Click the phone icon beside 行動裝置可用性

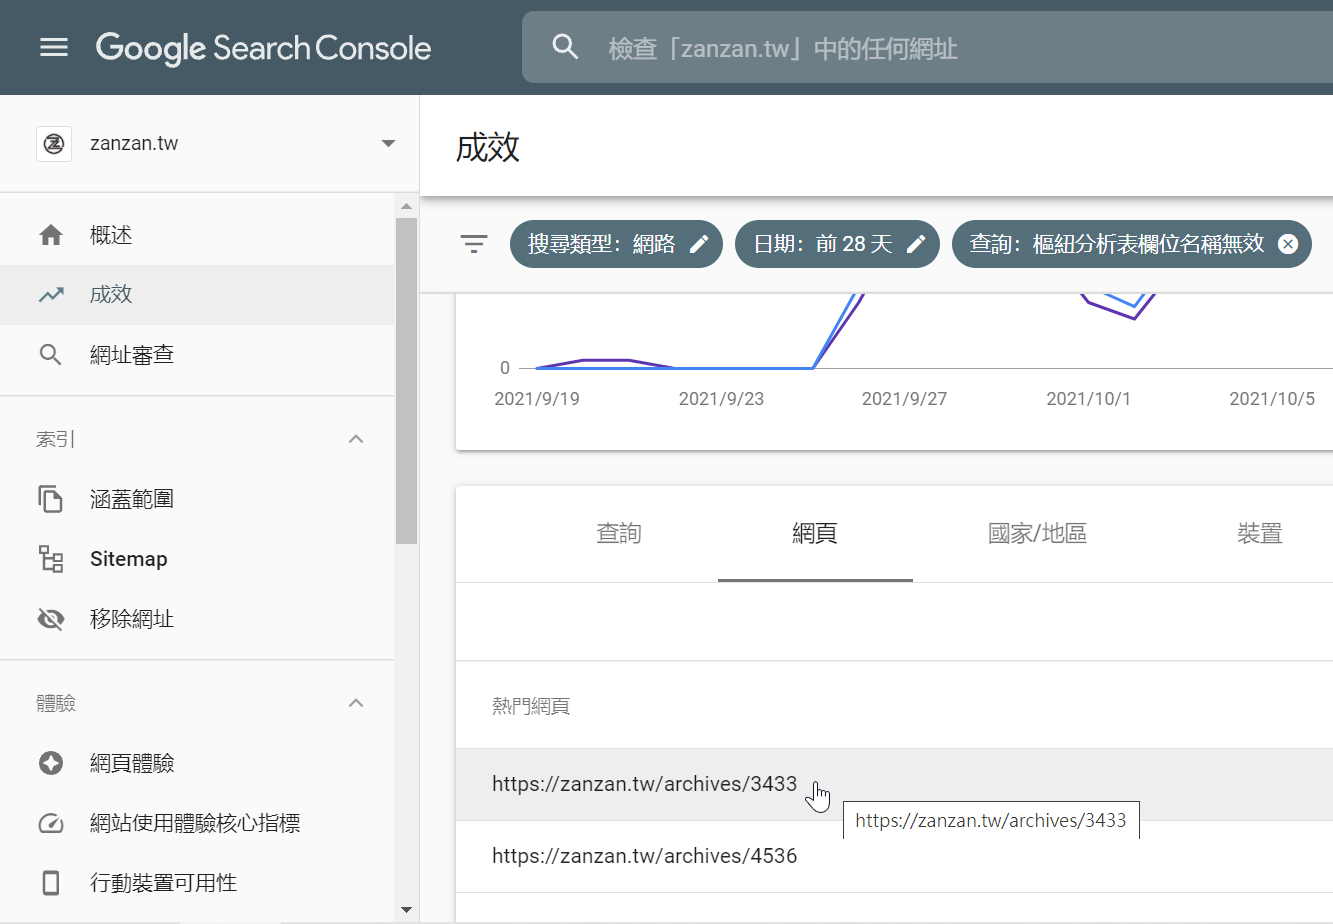coord(51,883)
